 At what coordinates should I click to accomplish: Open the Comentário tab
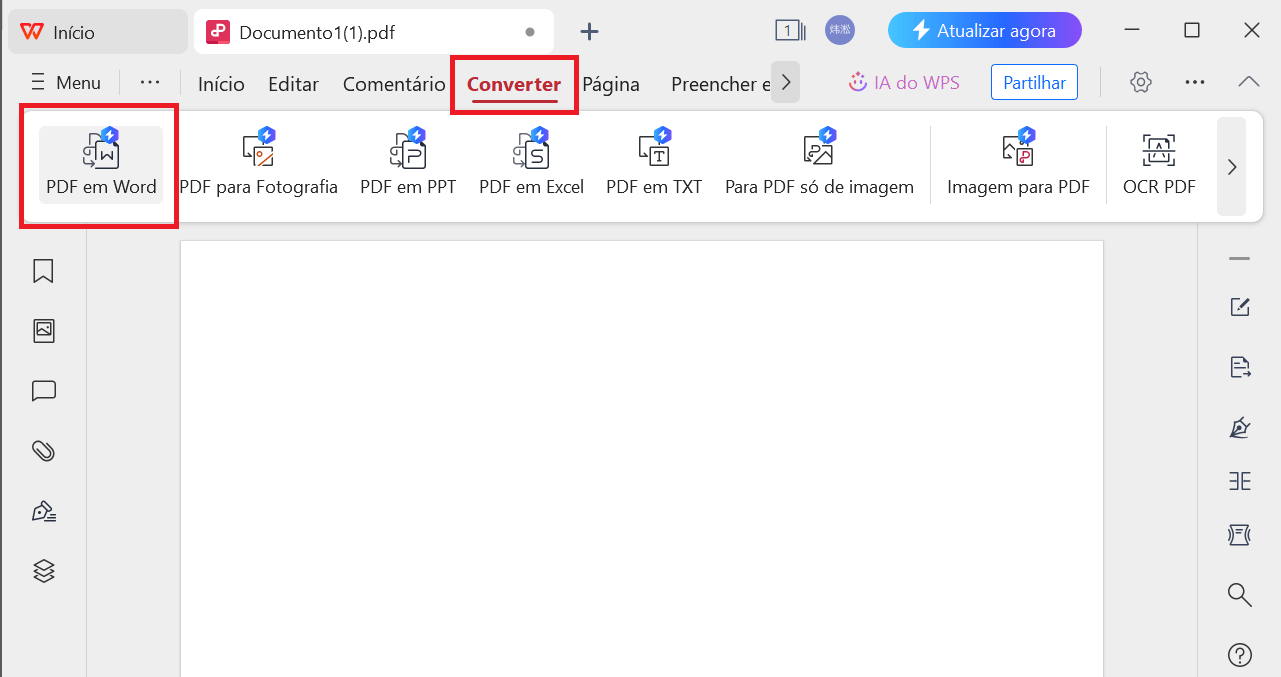point(394,84)
